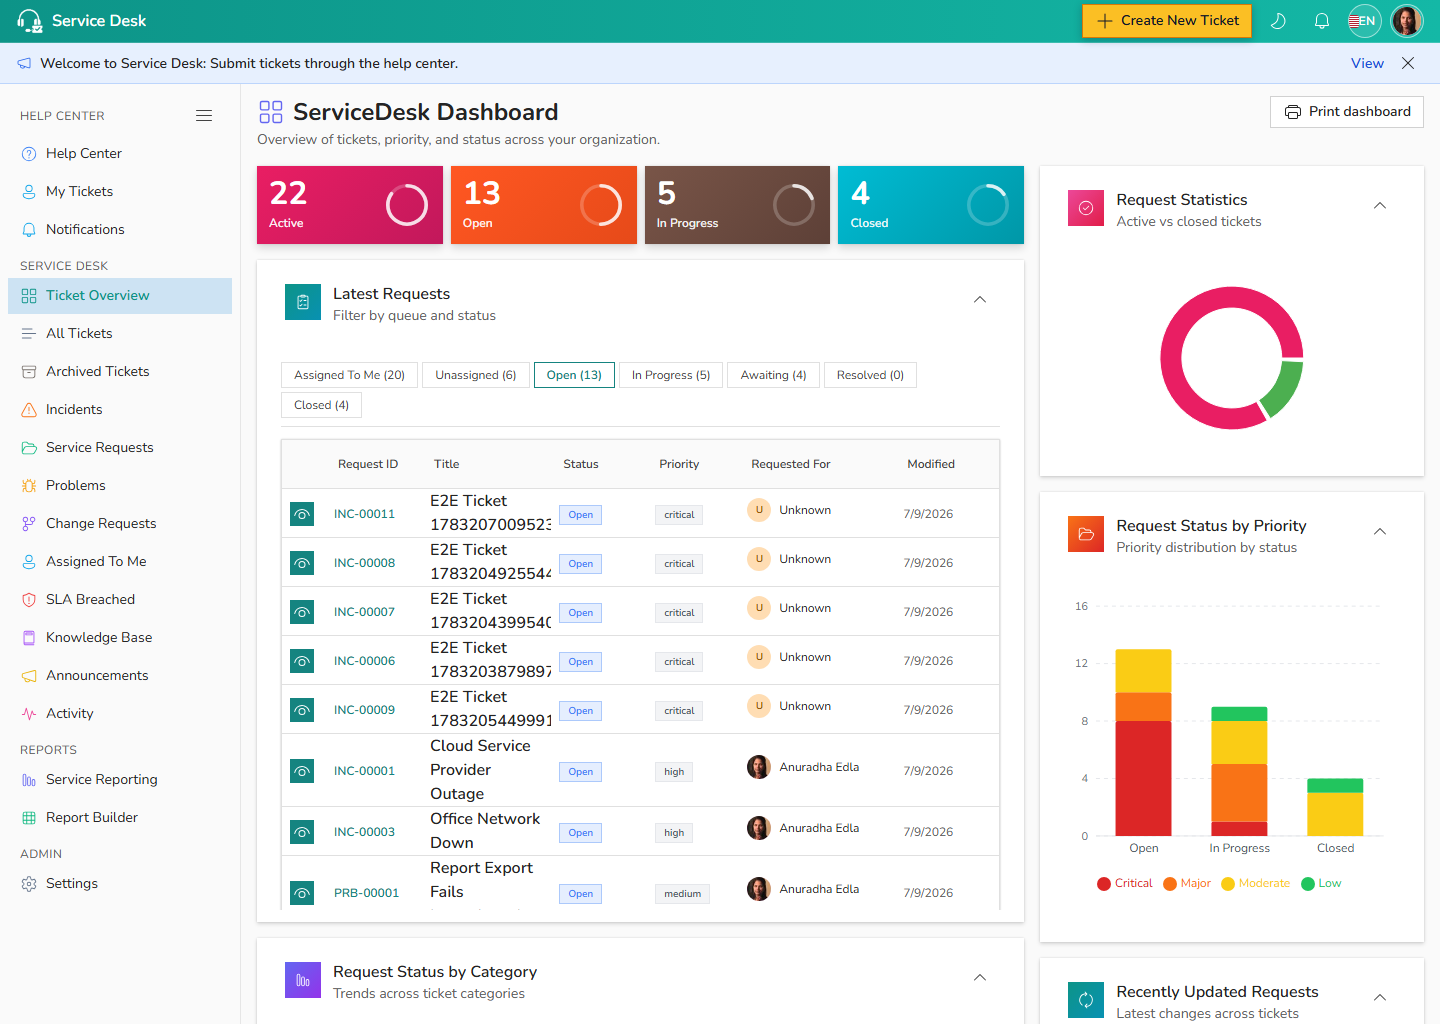Select In Progress (5) filter tab
The image size is (1440, 1024).
click(671, 375)
